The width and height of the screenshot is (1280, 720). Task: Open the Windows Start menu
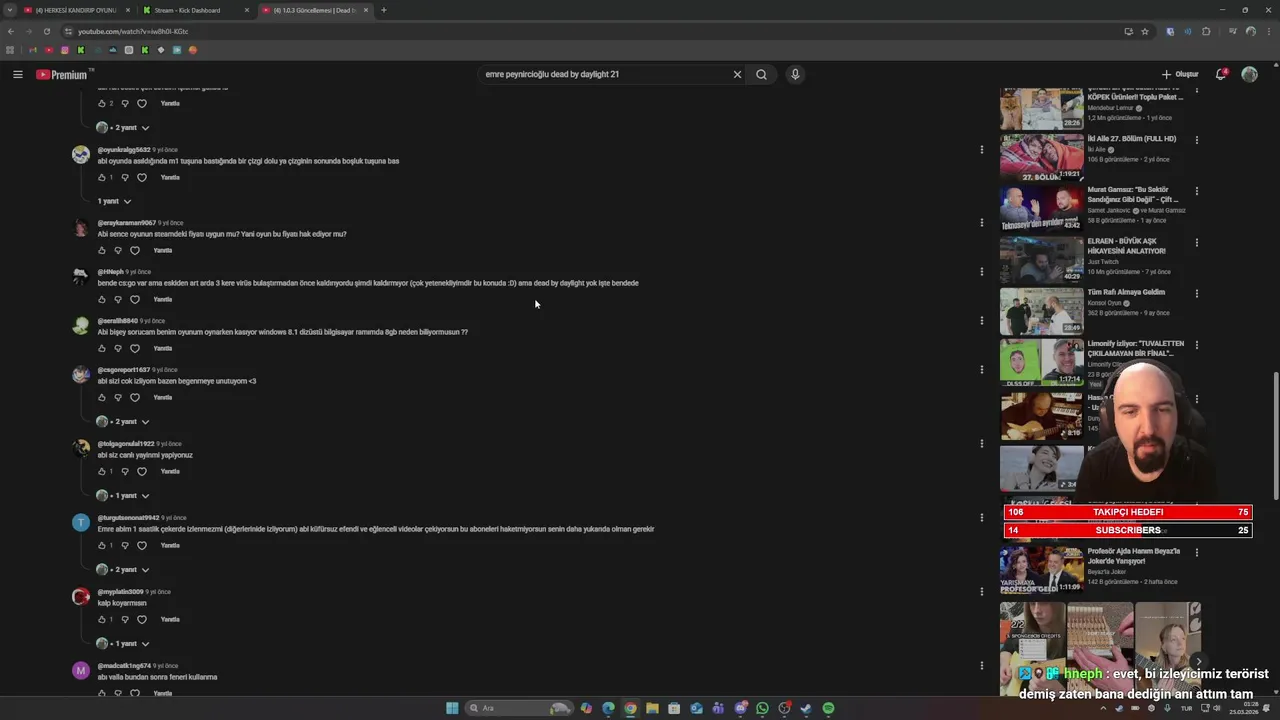pos(452,708)
